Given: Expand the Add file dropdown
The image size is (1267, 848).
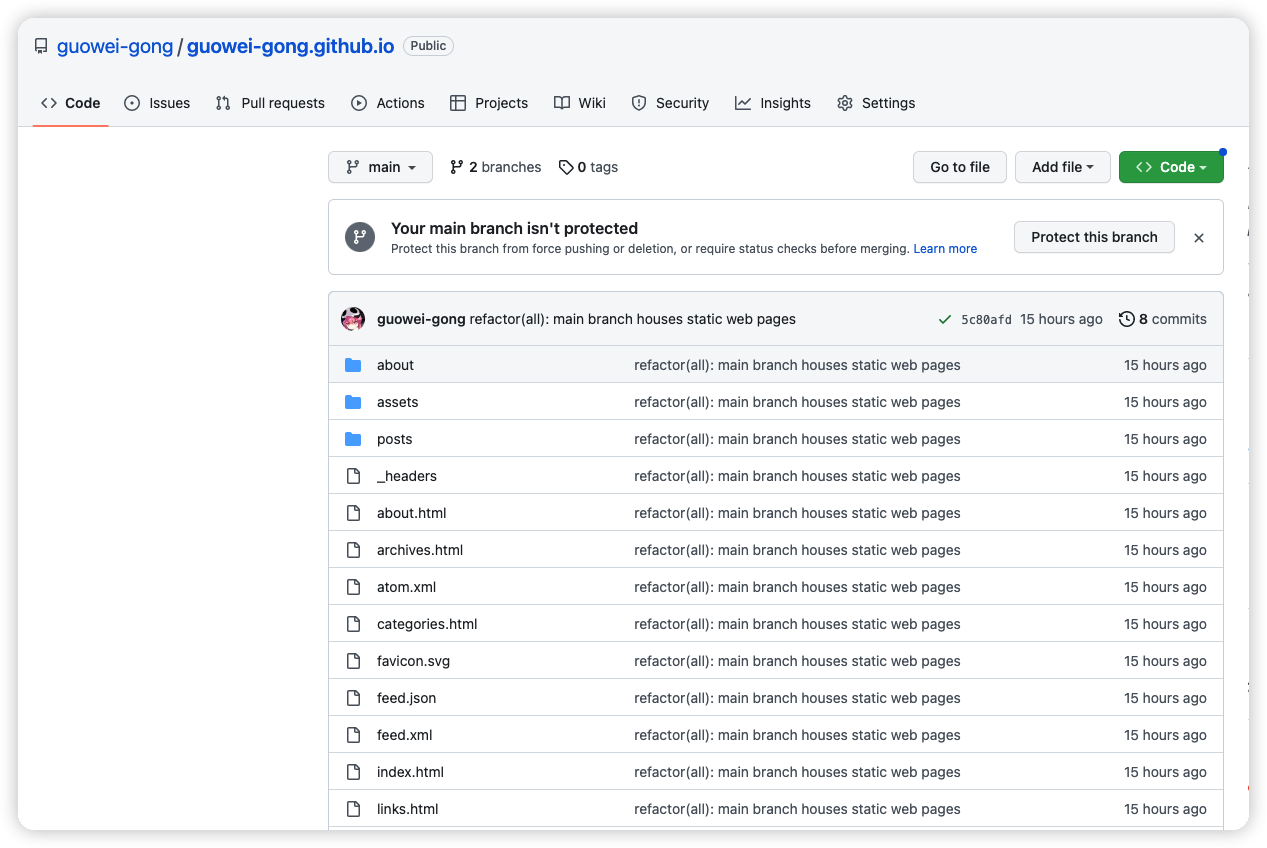Looking at the screenshot, I should tap(1062, 167).
